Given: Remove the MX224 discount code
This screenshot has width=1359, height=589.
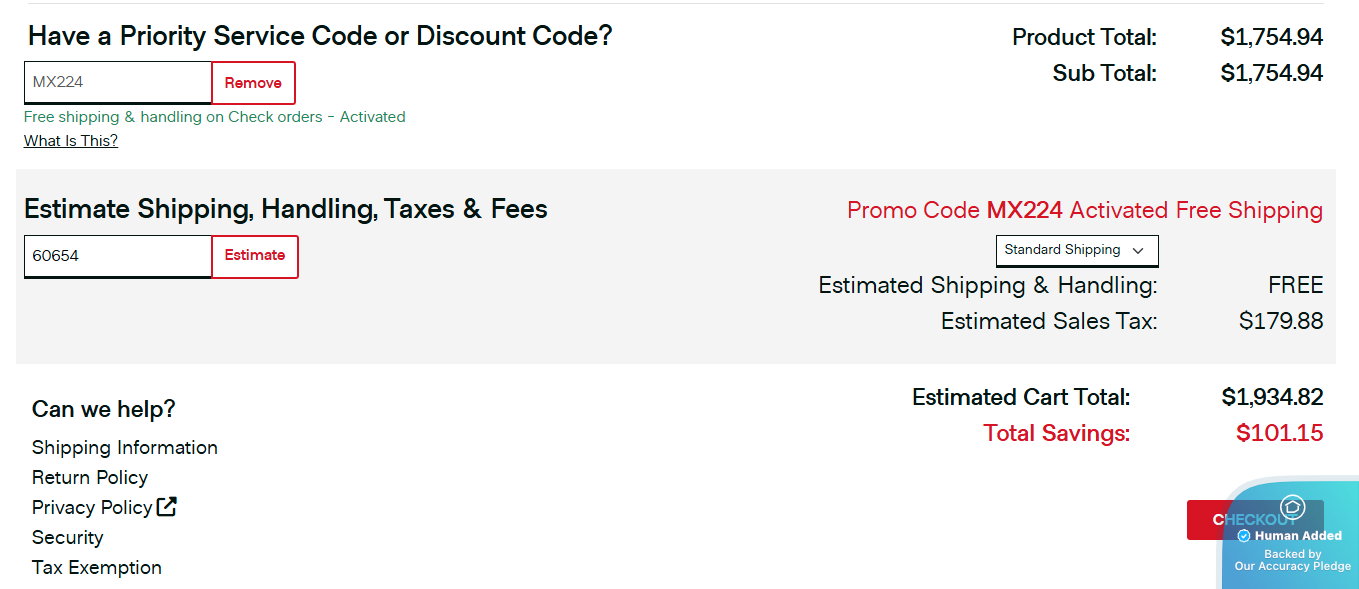Looking at the screenshot, I should click(253, 83).
